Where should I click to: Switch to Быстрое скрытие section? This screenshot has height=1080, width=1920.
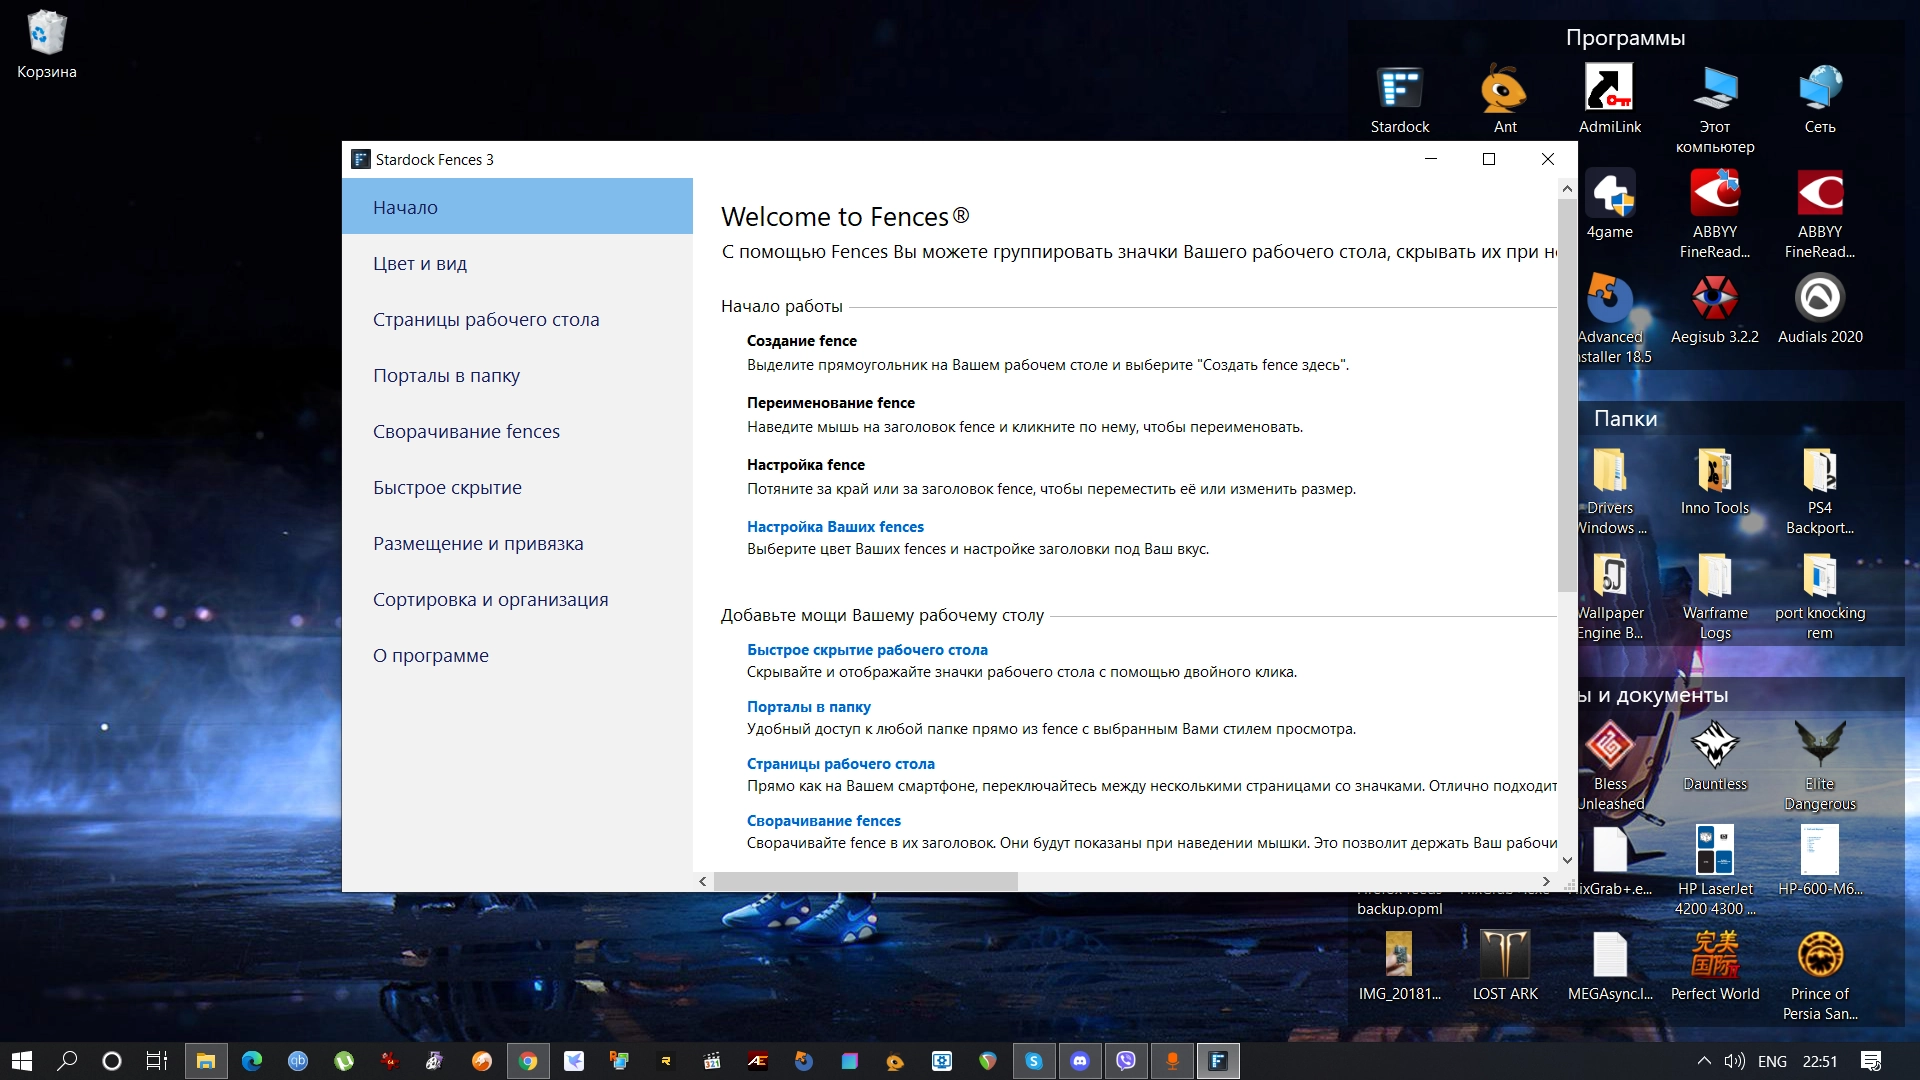pyautogui.click(x=517, y=487)
